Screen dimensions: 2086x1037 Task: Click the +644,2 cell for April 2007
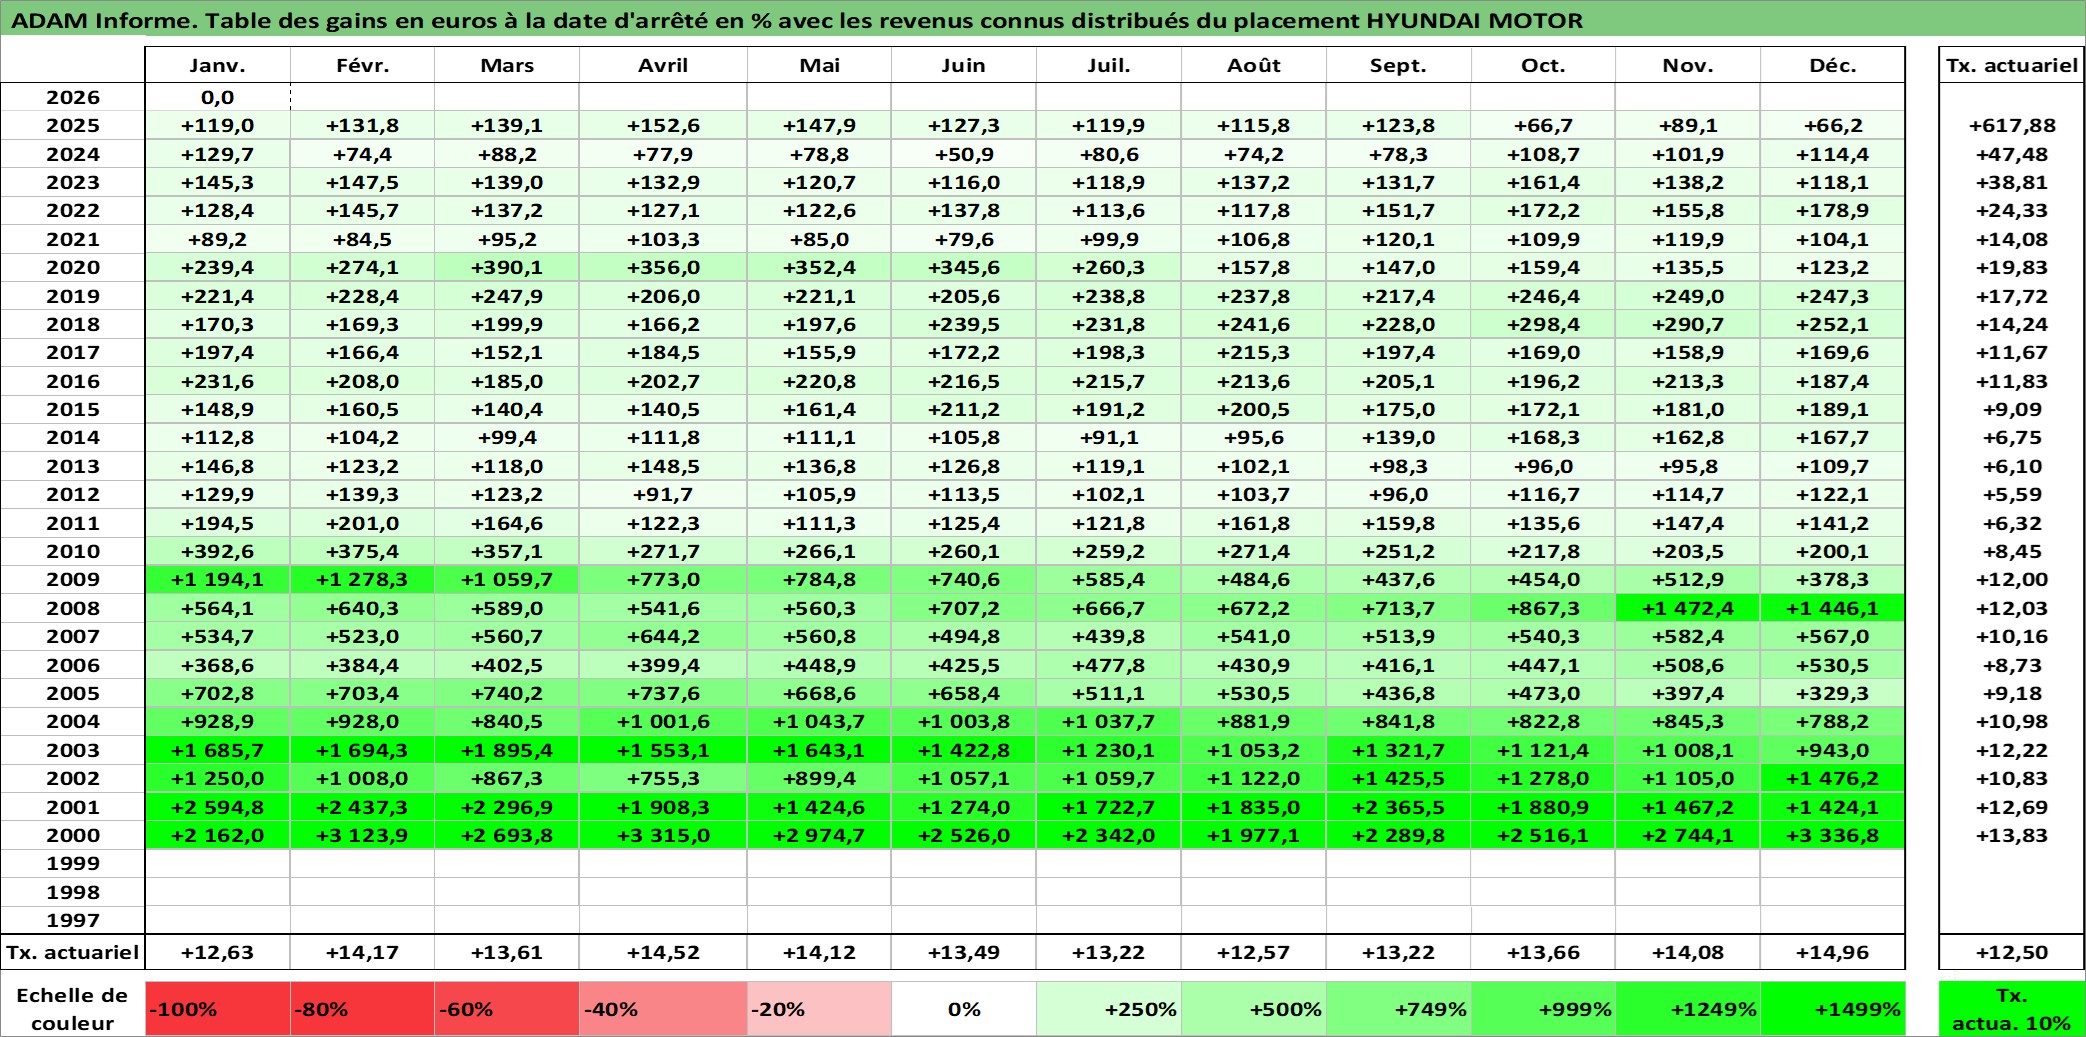pos(663,636)
